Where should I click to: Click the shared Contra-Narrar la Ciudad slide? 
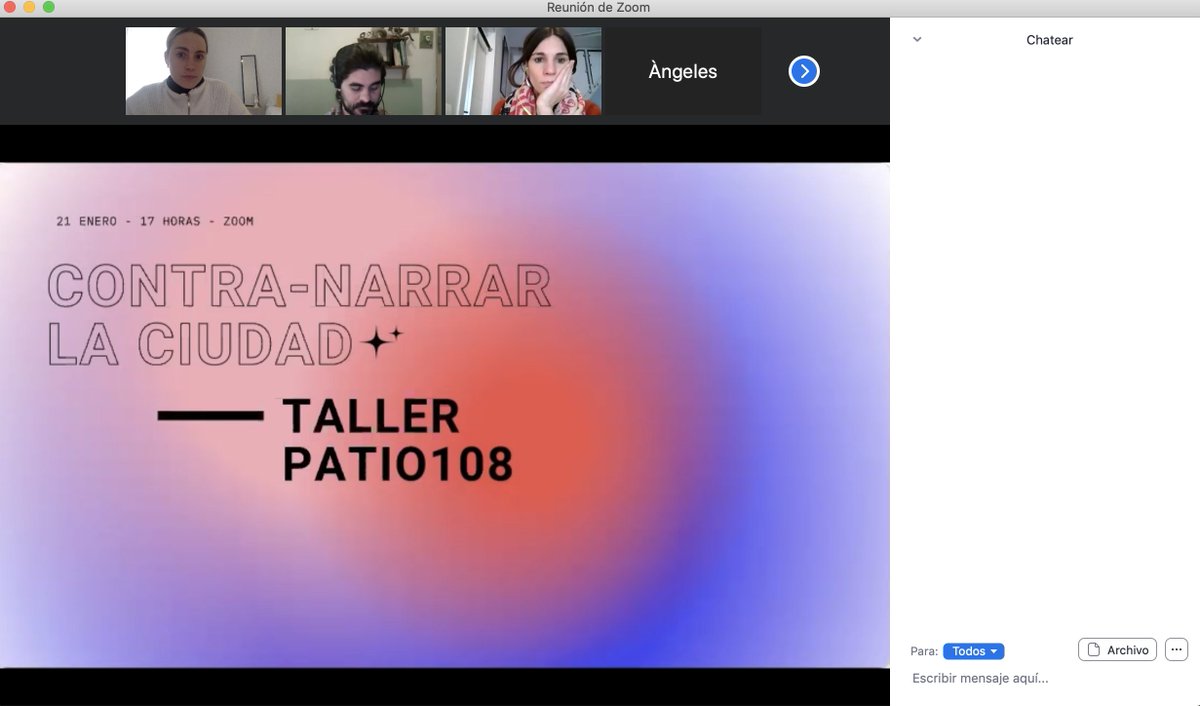(444, 415)
